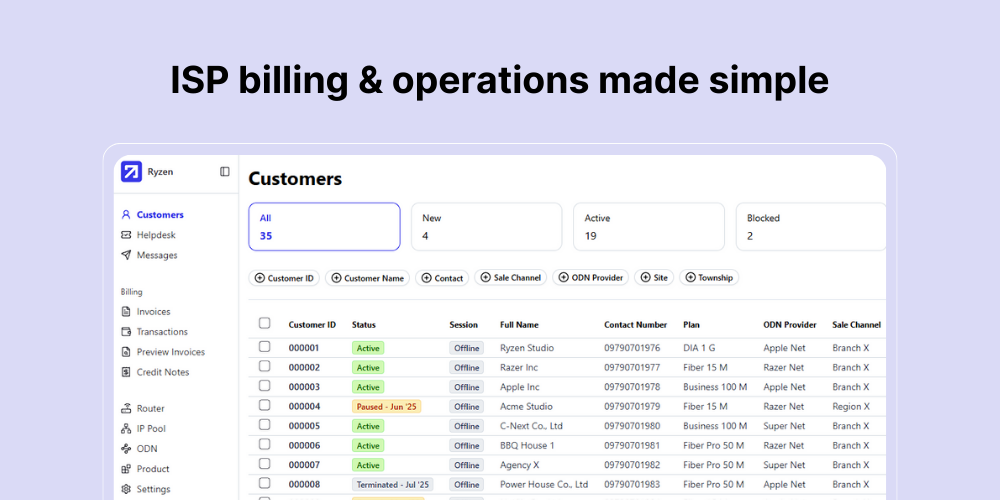This screenshot has width=1000, height=500.
Task: Tick the select-all checkbox in table header
Action: pos(265,323)
